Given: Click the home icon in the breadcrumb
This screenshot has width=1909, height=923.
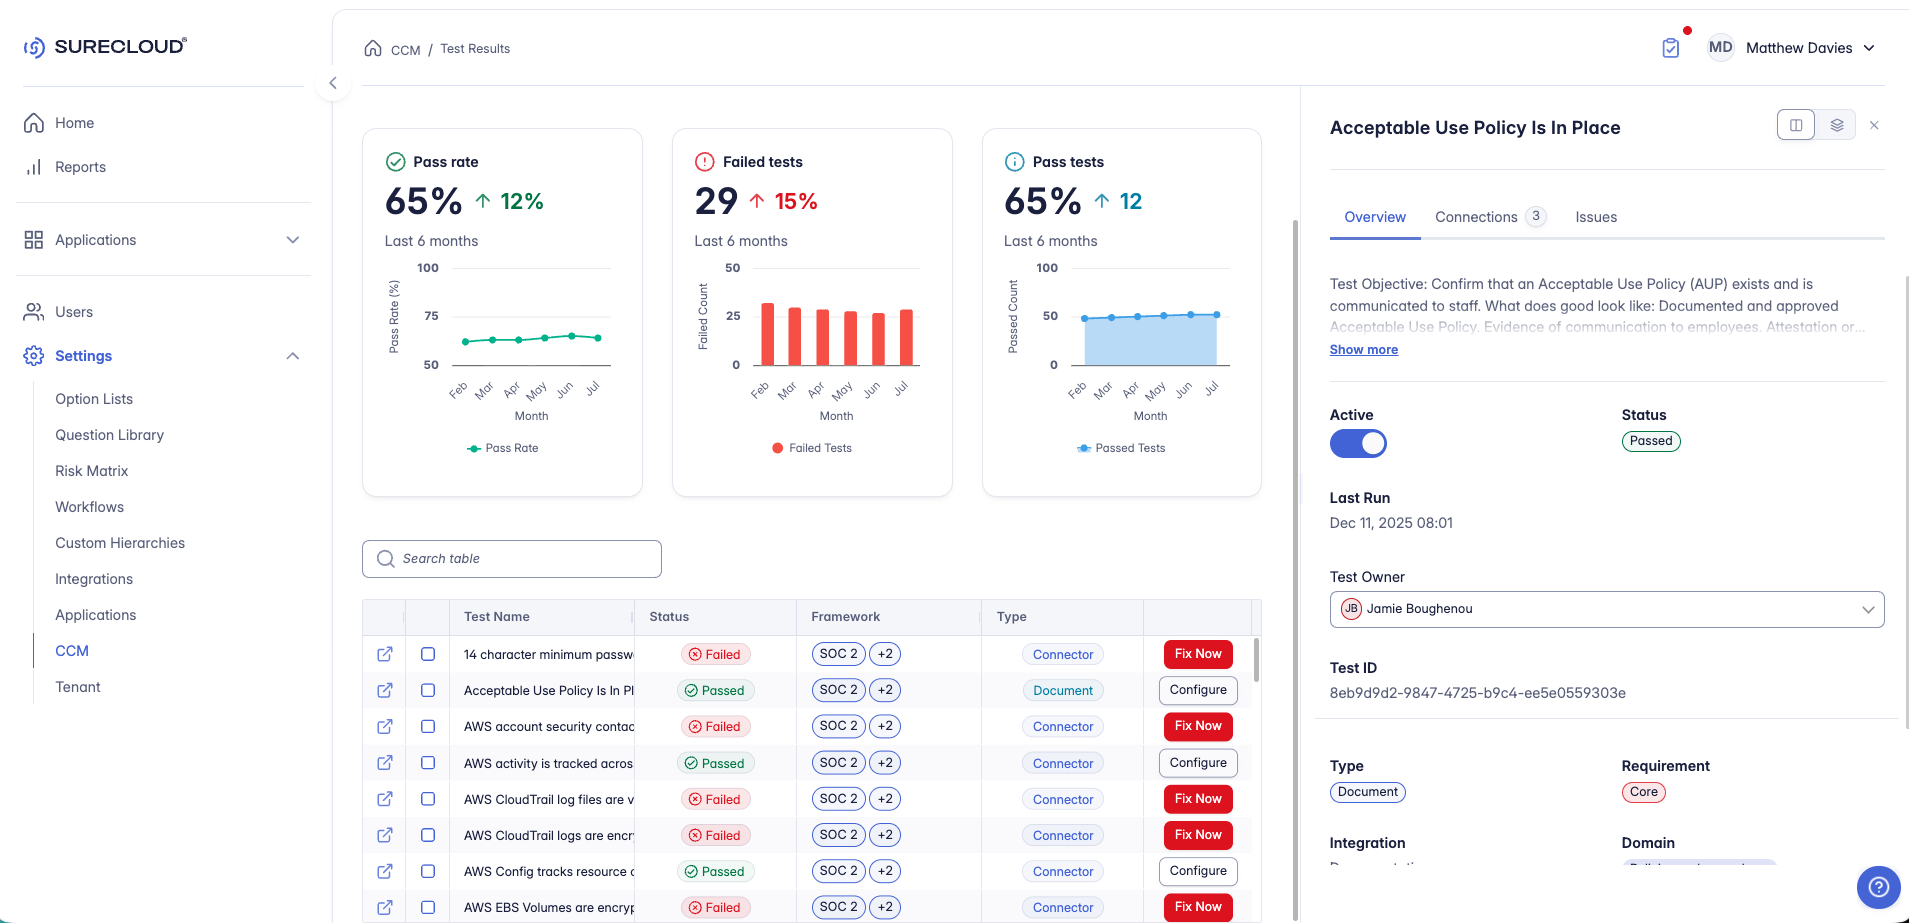Looking at the screenshot, I should (373, 48).
